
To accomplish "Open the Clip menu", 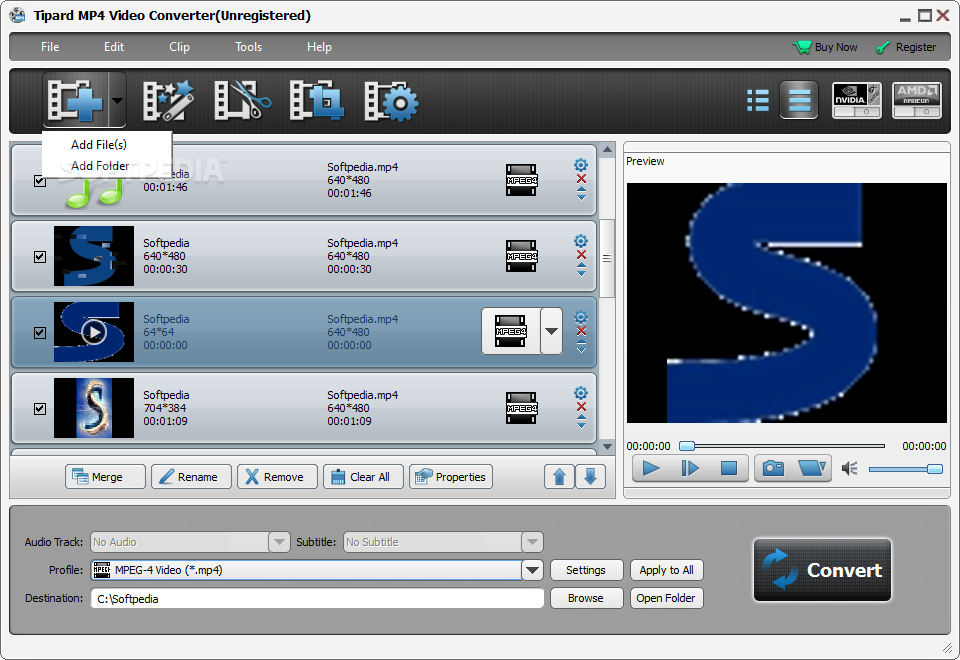I will [179, 47].
